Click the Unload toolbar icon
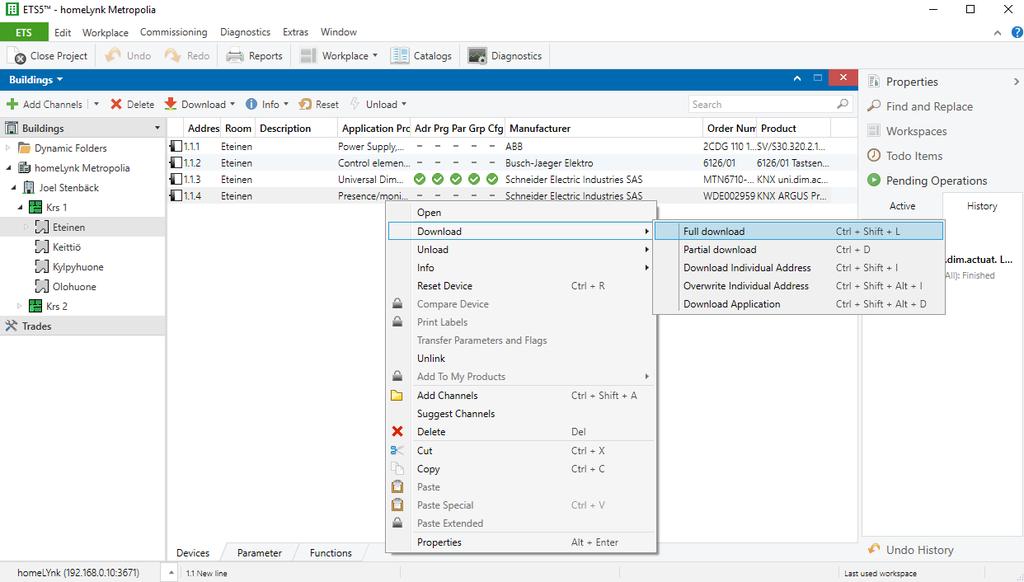Screen dimensions: 1024x582 click(355, 104)
